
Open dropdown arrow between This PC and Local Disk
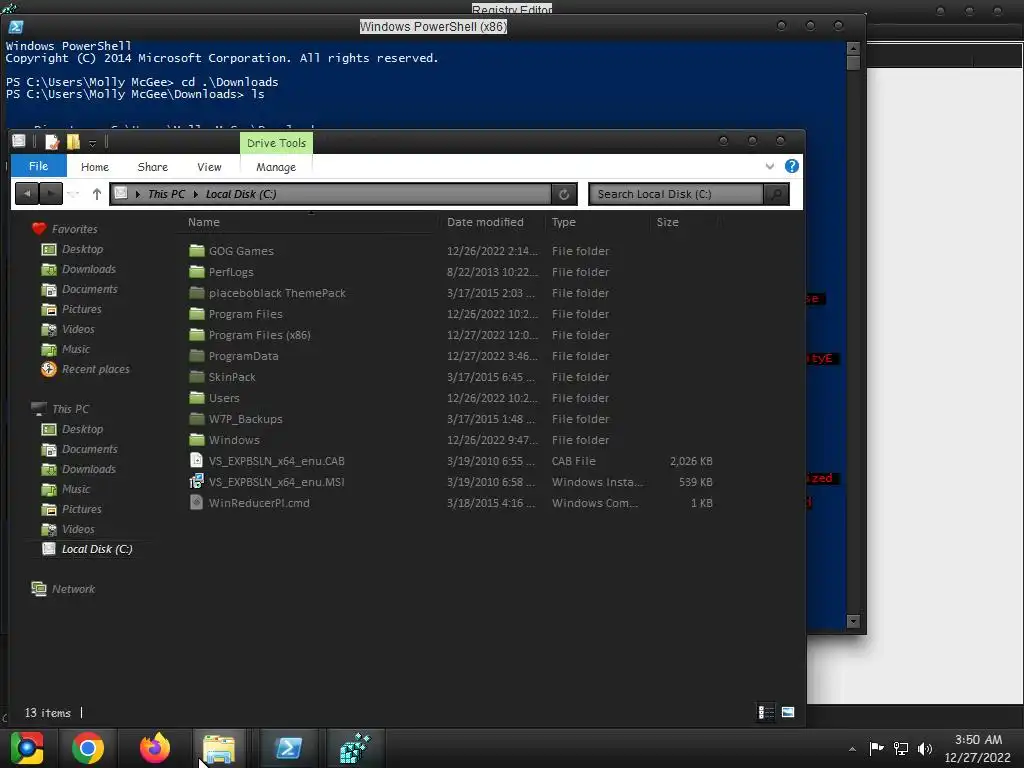coord(195,194)
